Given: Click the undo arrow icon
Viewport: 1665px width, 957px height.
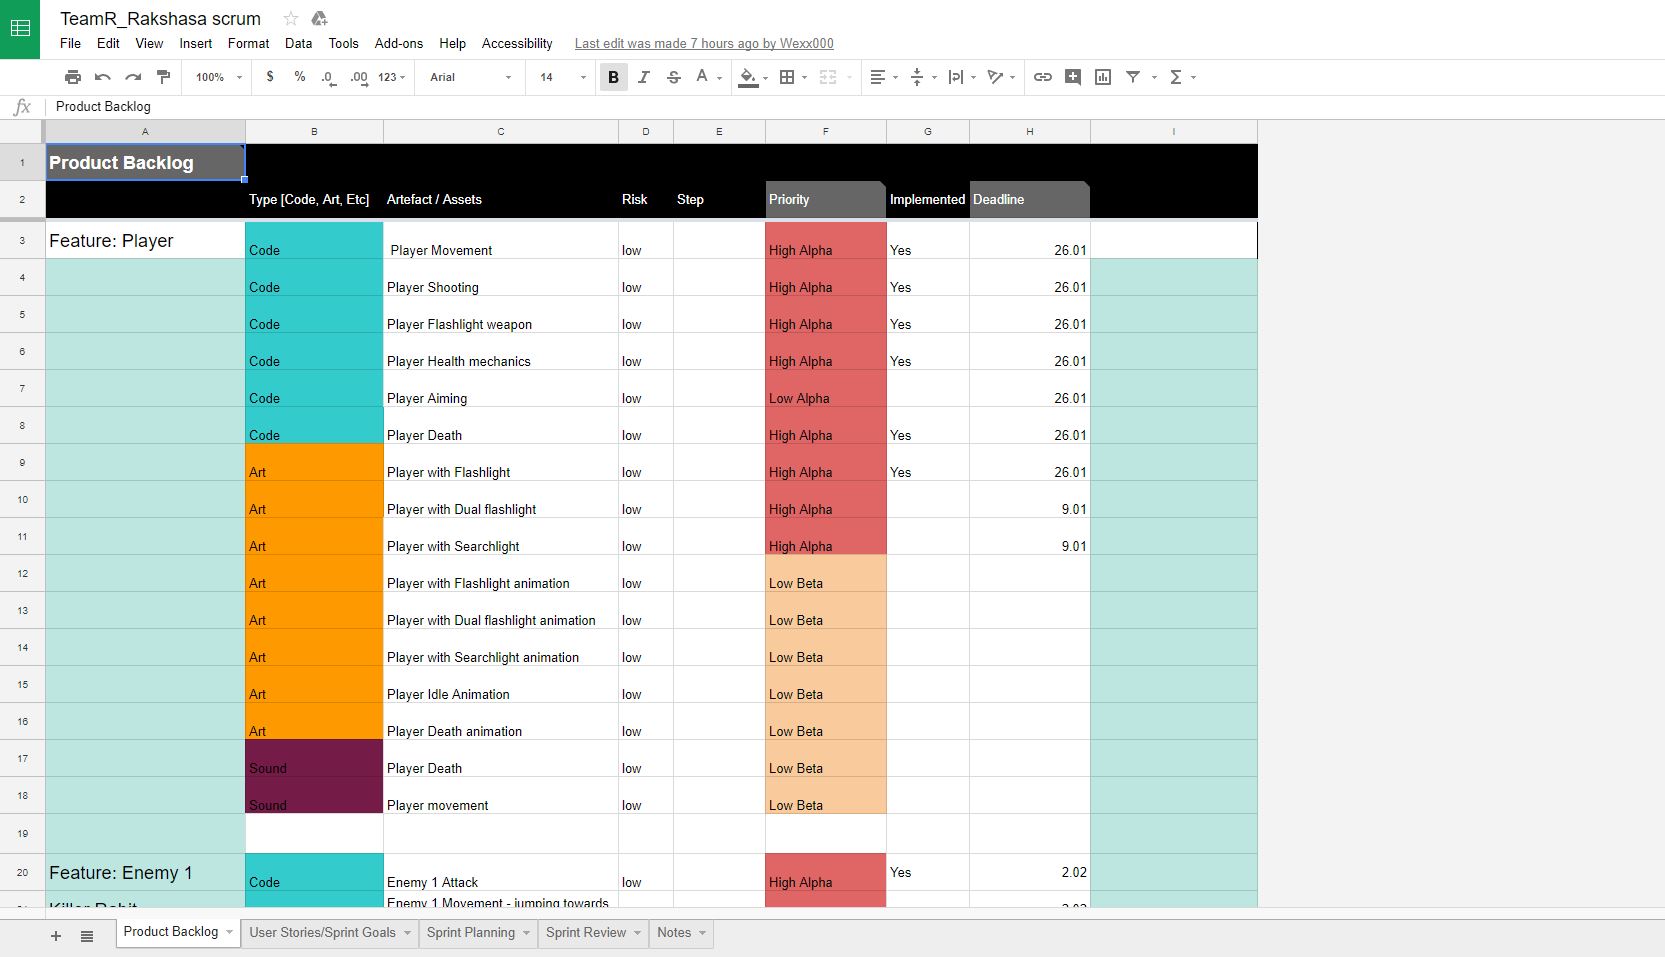Looking at the screenshot, I should (x=102, y=77).
